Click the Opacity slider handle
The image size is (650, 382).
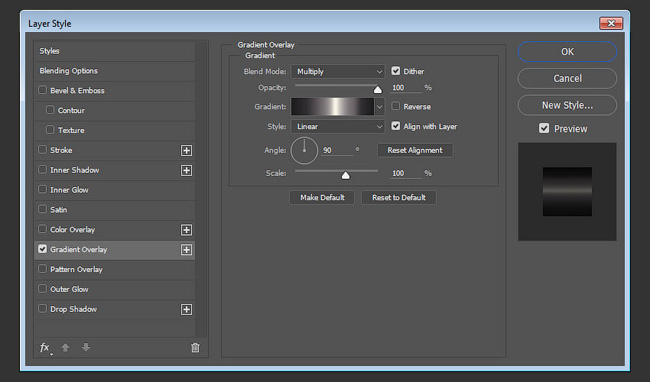point(378,89)
